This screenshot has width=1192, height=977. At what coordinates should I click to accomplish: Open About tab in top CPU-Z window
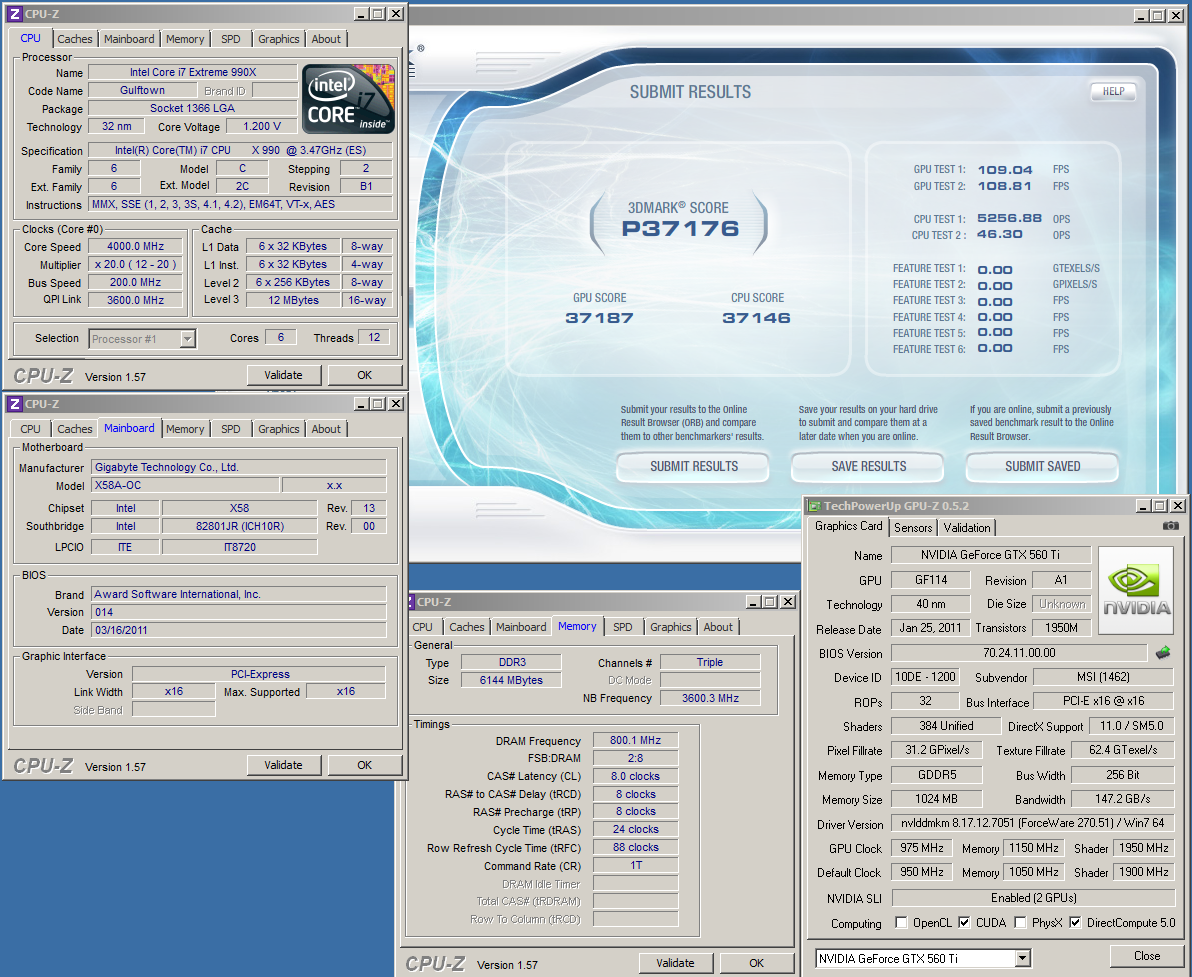326,39
